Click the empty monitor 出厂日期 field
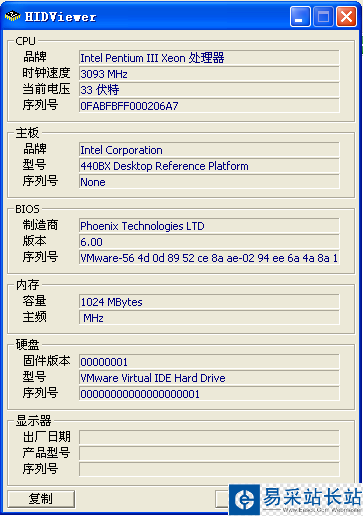 click(x=209, y=437)
